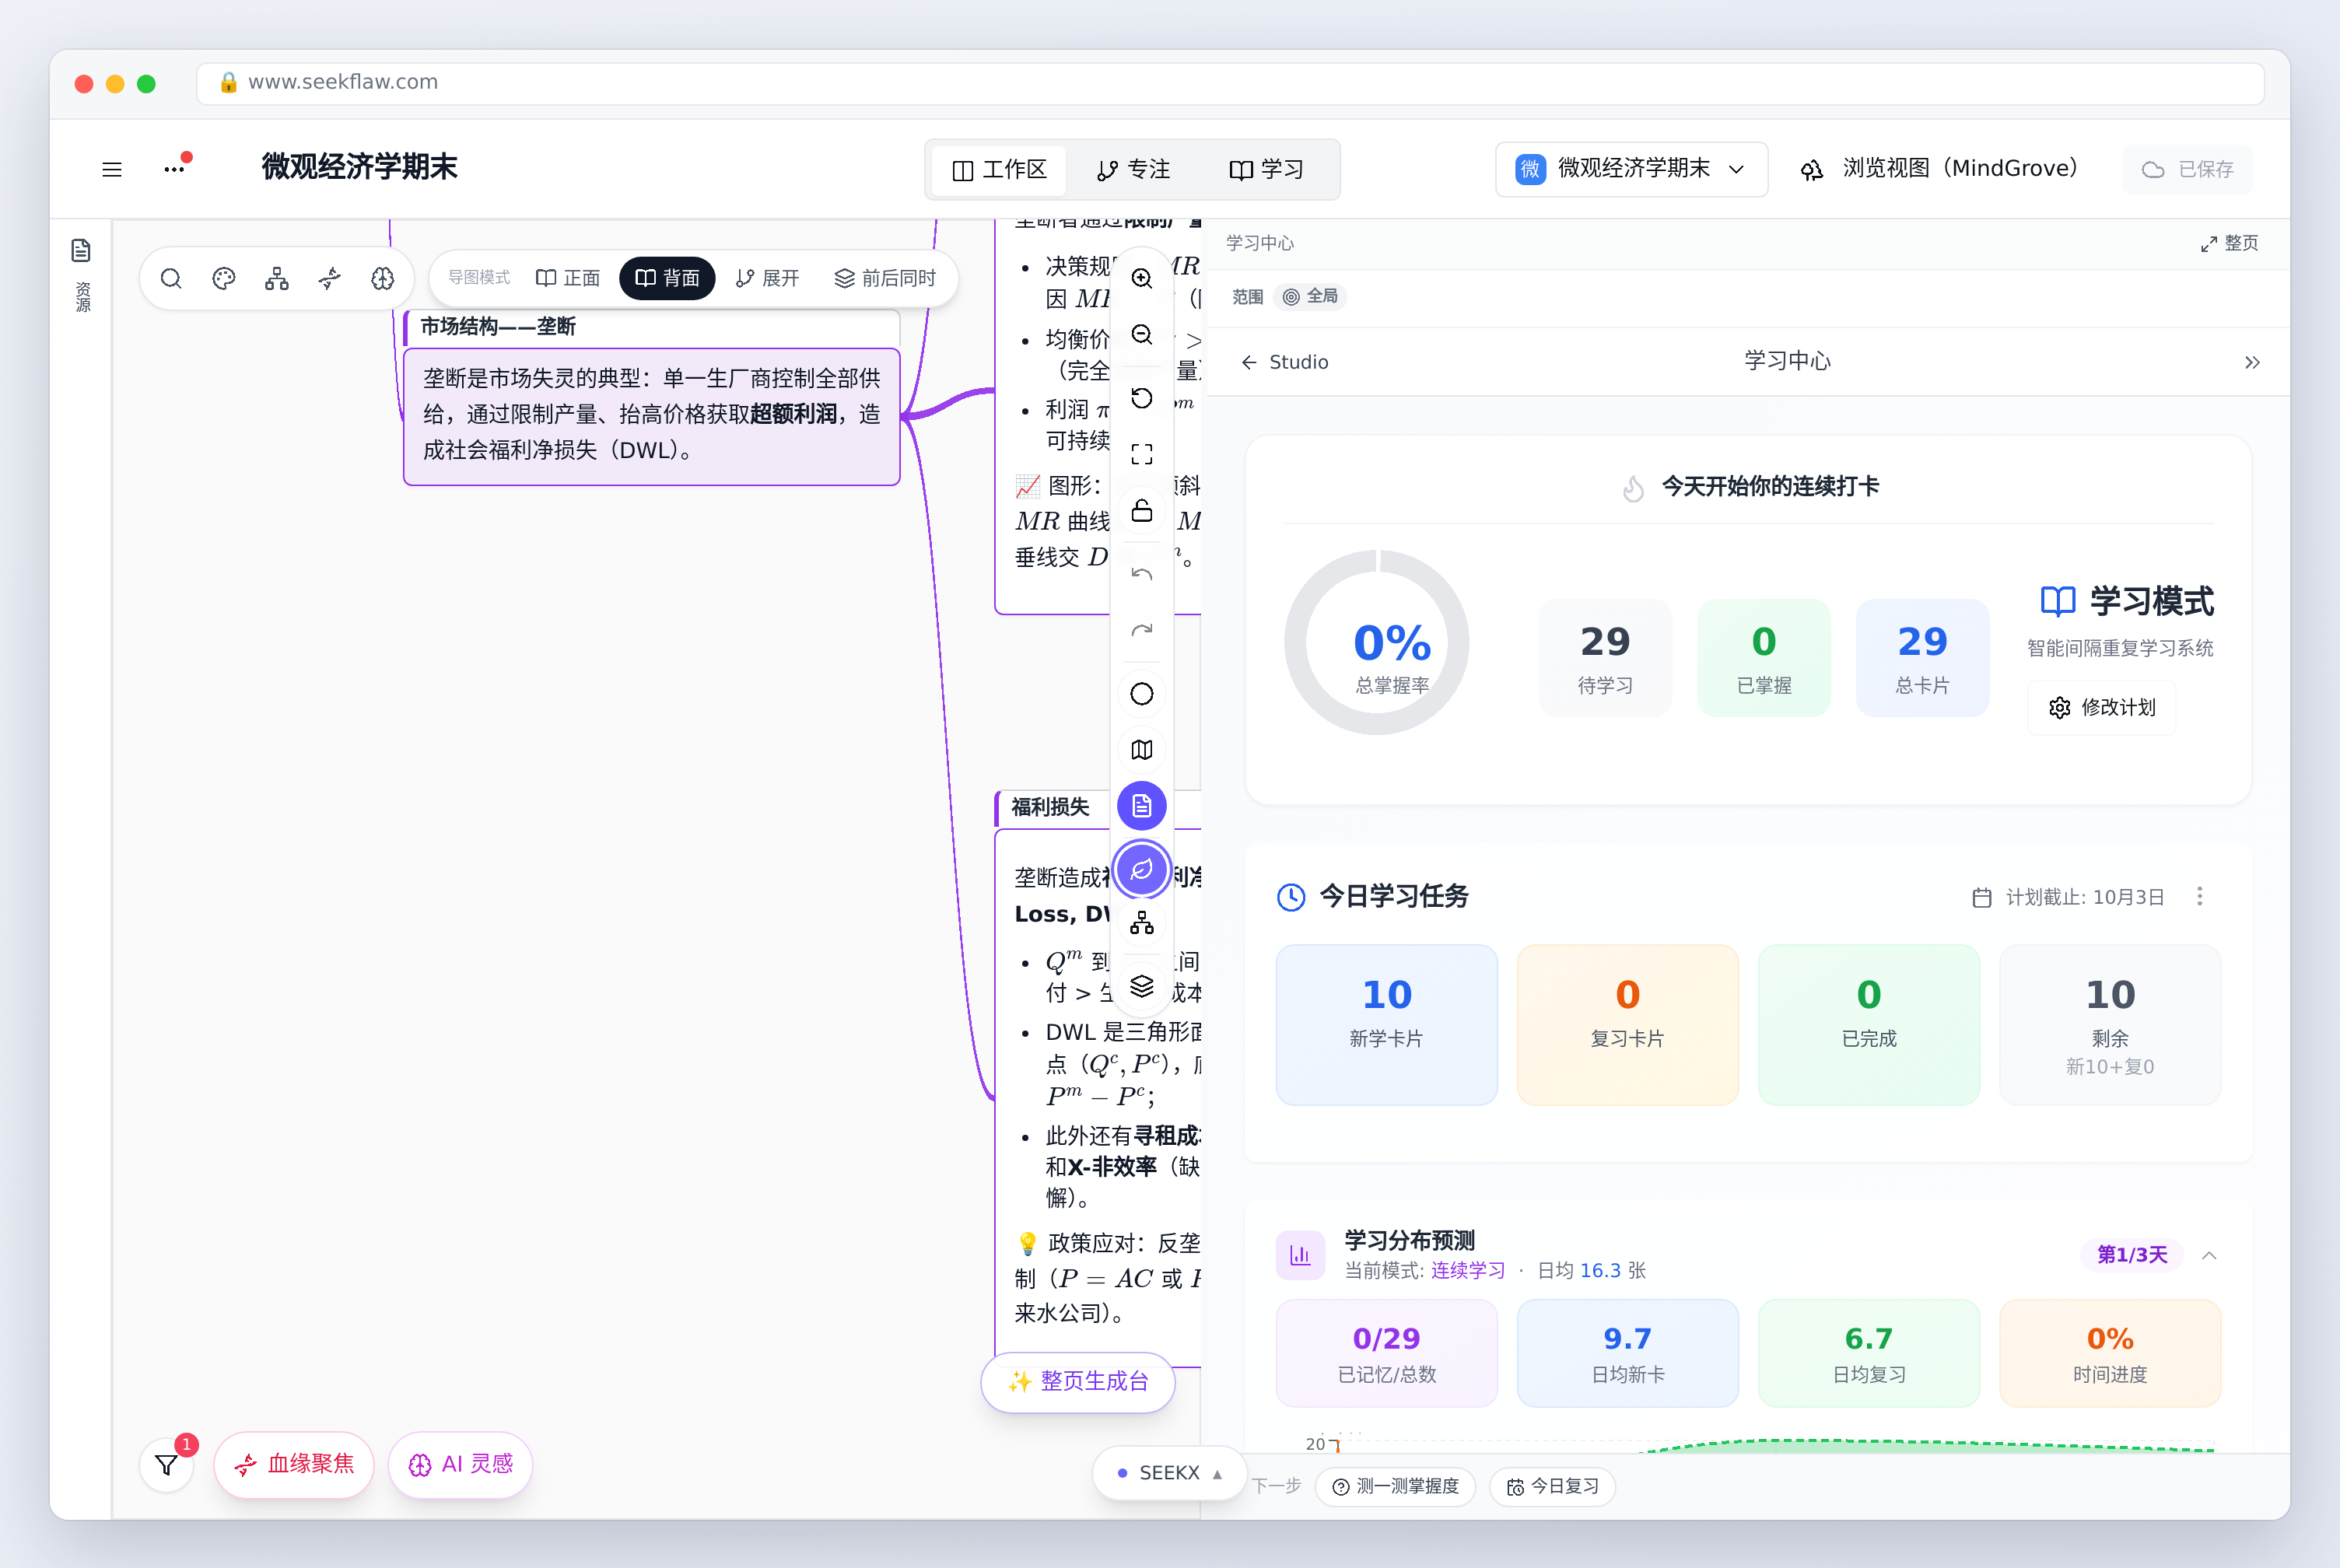Click the highlighted leaf icon in vertical toolbar
2340x1568 pixels.
(1142, 869)
